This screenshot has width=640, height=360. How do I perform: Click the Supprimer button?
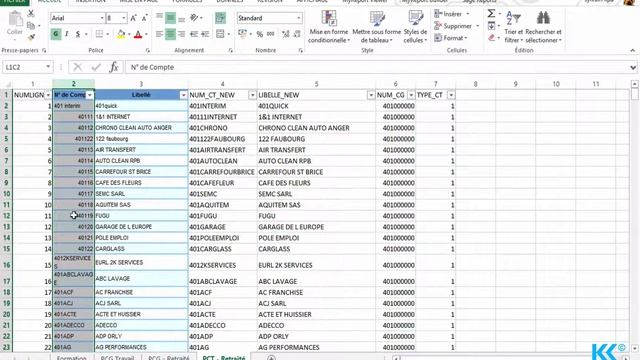tap(457, 26)
